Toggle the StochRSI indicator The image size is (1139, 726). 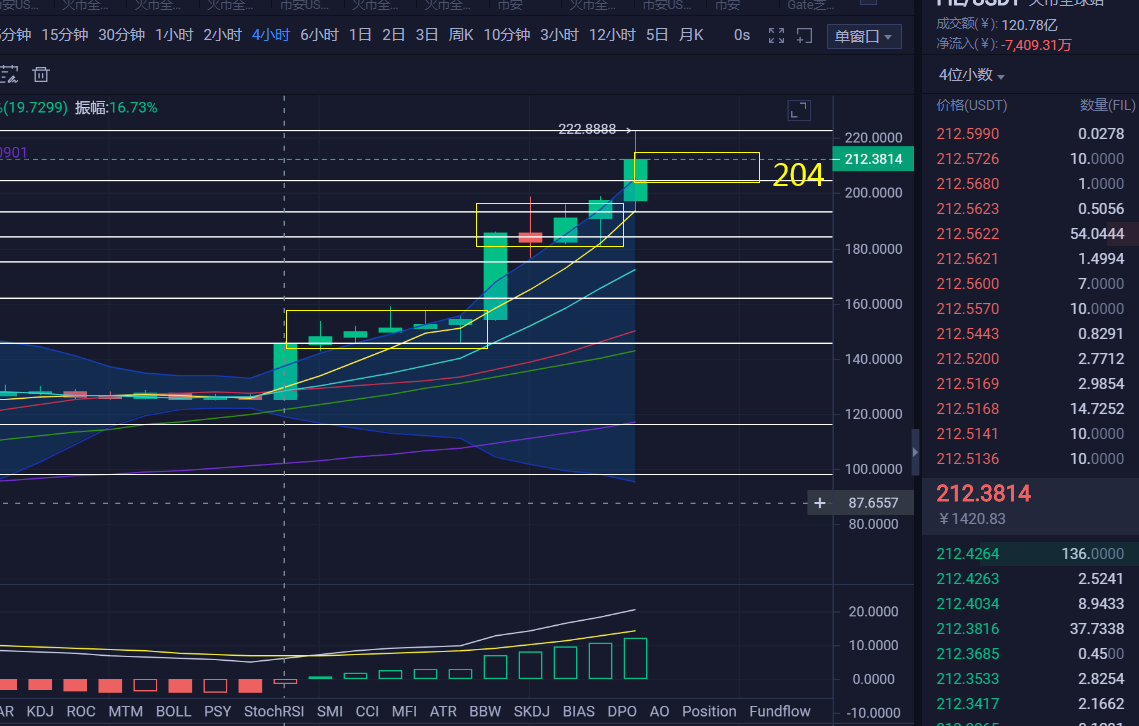(x=274, y=711)
